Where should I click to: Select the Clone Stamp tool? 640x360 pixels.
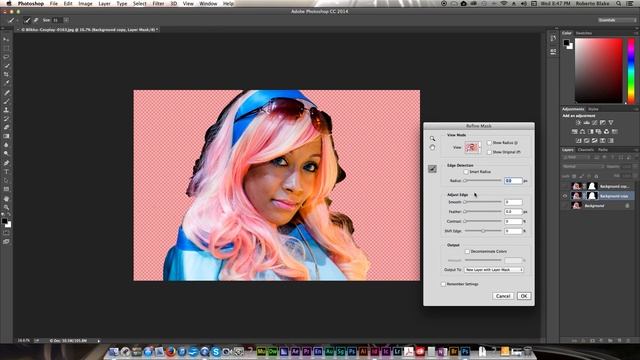pyautogui.click(x=6, y=110)
